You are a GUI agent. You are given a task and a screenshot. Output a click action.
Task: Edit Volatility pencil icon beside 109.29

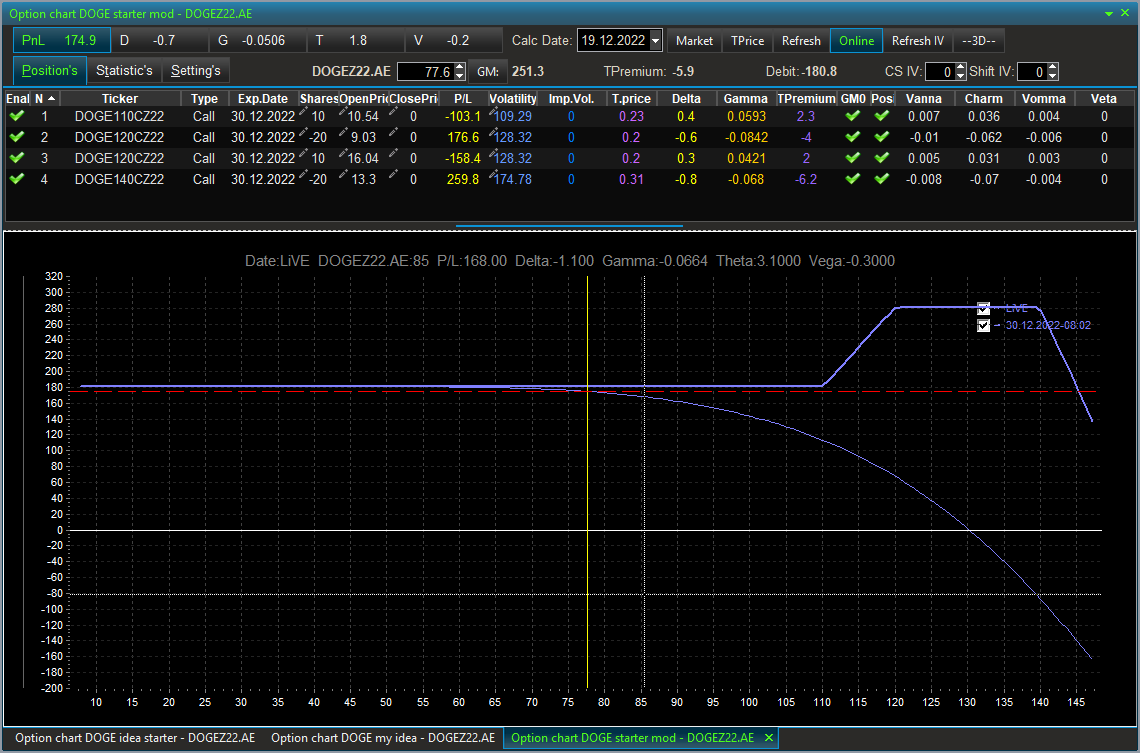pyautogui.click(x=494, y=111)
